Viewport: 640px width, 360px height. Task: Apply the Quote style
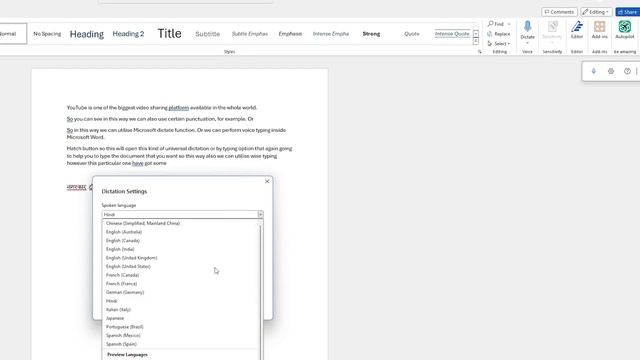(411, 34)
